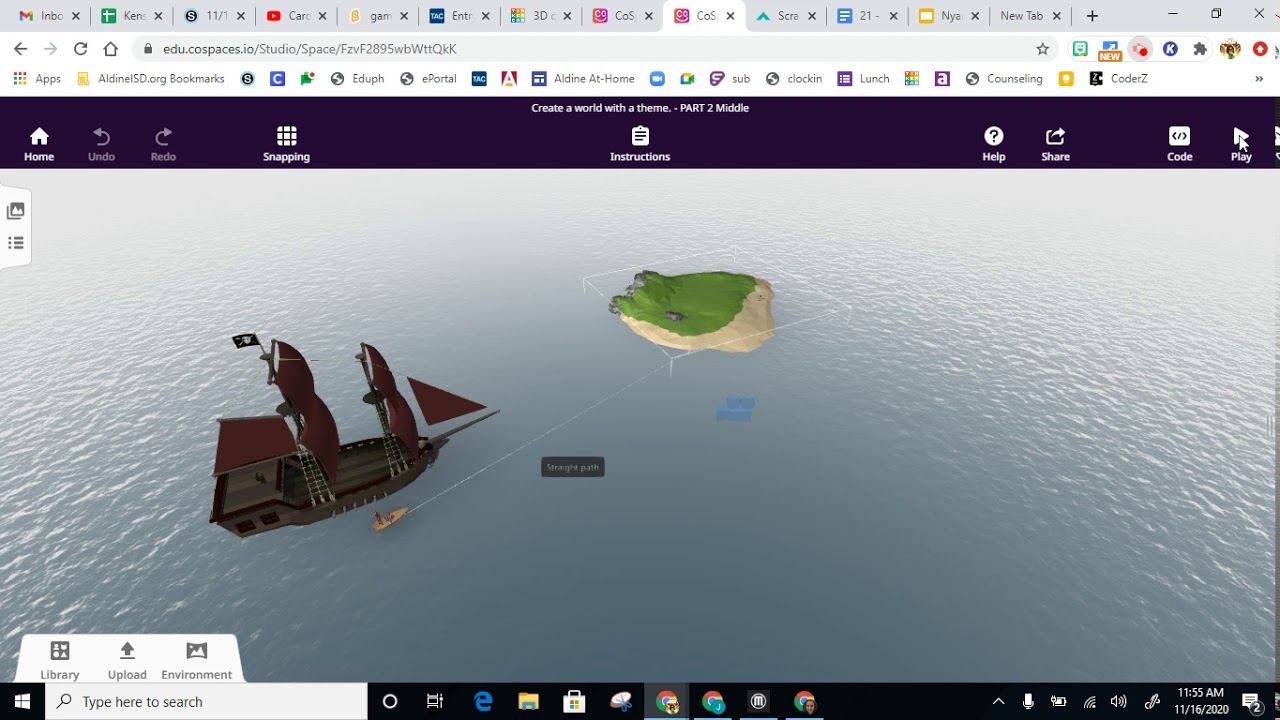Go to the CoSpaces Home screen
Screen dimensions: 1280x720
tap(39, 144)
